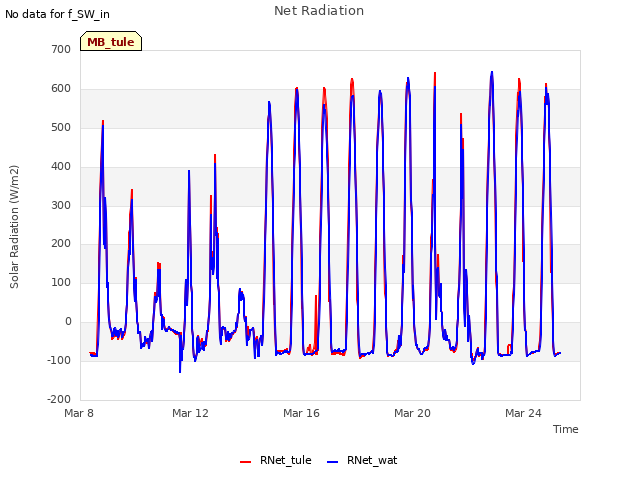Screen dimensions: 640x480
Task: Click the 0 y-axis tick label
Action: (x=68, y=322)
